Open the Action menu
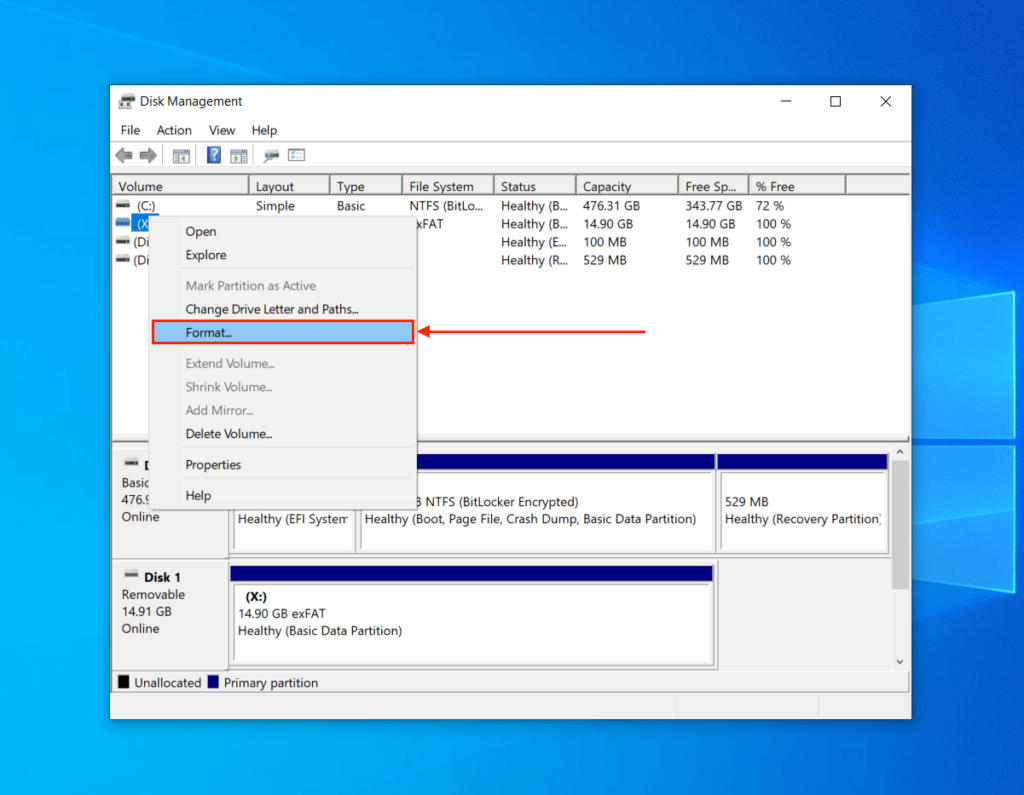1024x795 pixels. coord(174,130)
